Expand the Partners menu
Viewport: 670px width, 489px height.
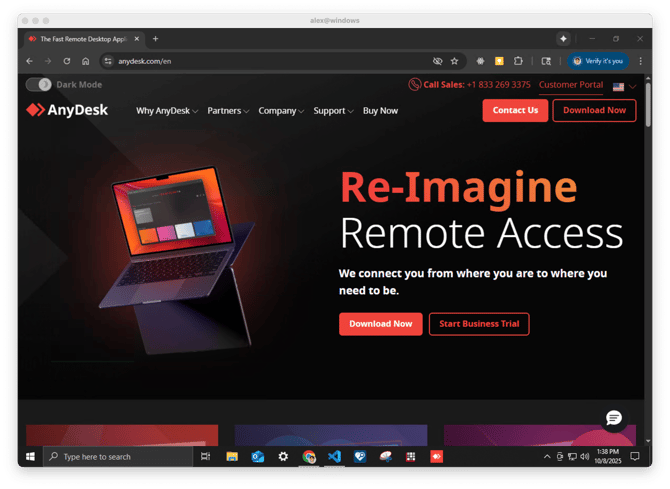pos(228,111)
